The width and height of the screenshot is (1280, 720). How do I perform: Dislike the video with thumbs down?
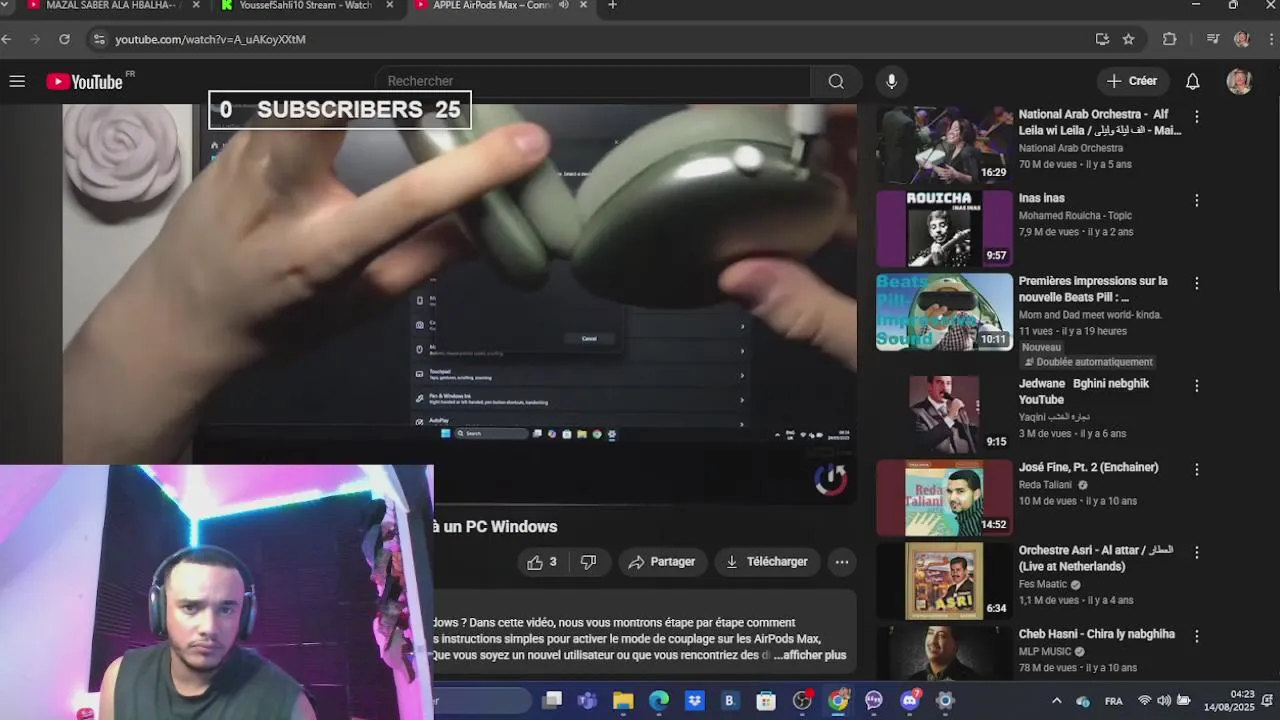pos(589,562)
